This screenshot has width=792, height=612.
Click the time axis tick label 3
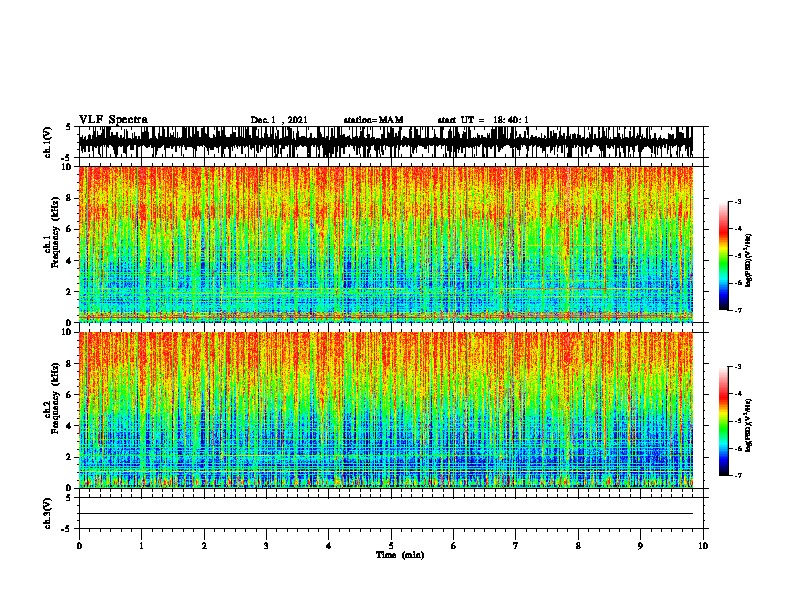266,545
